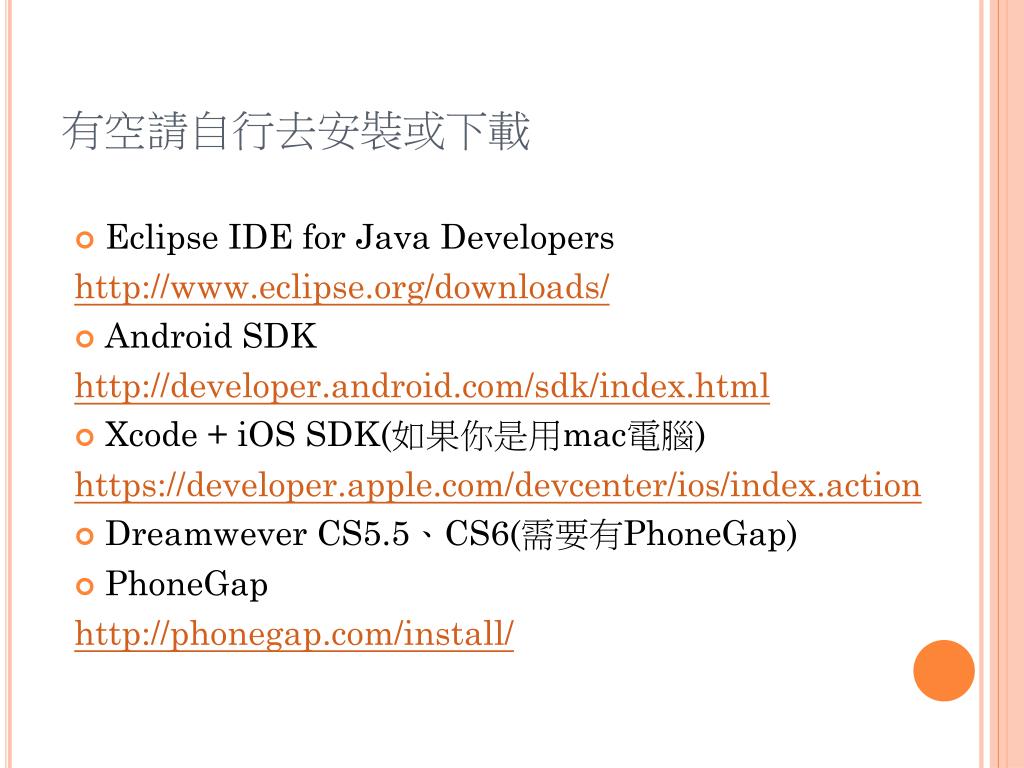This screenshot has height=768, width=1024.
Task: Click the Xcode + iOS SDK bullet text
Action: pos(405,436)
